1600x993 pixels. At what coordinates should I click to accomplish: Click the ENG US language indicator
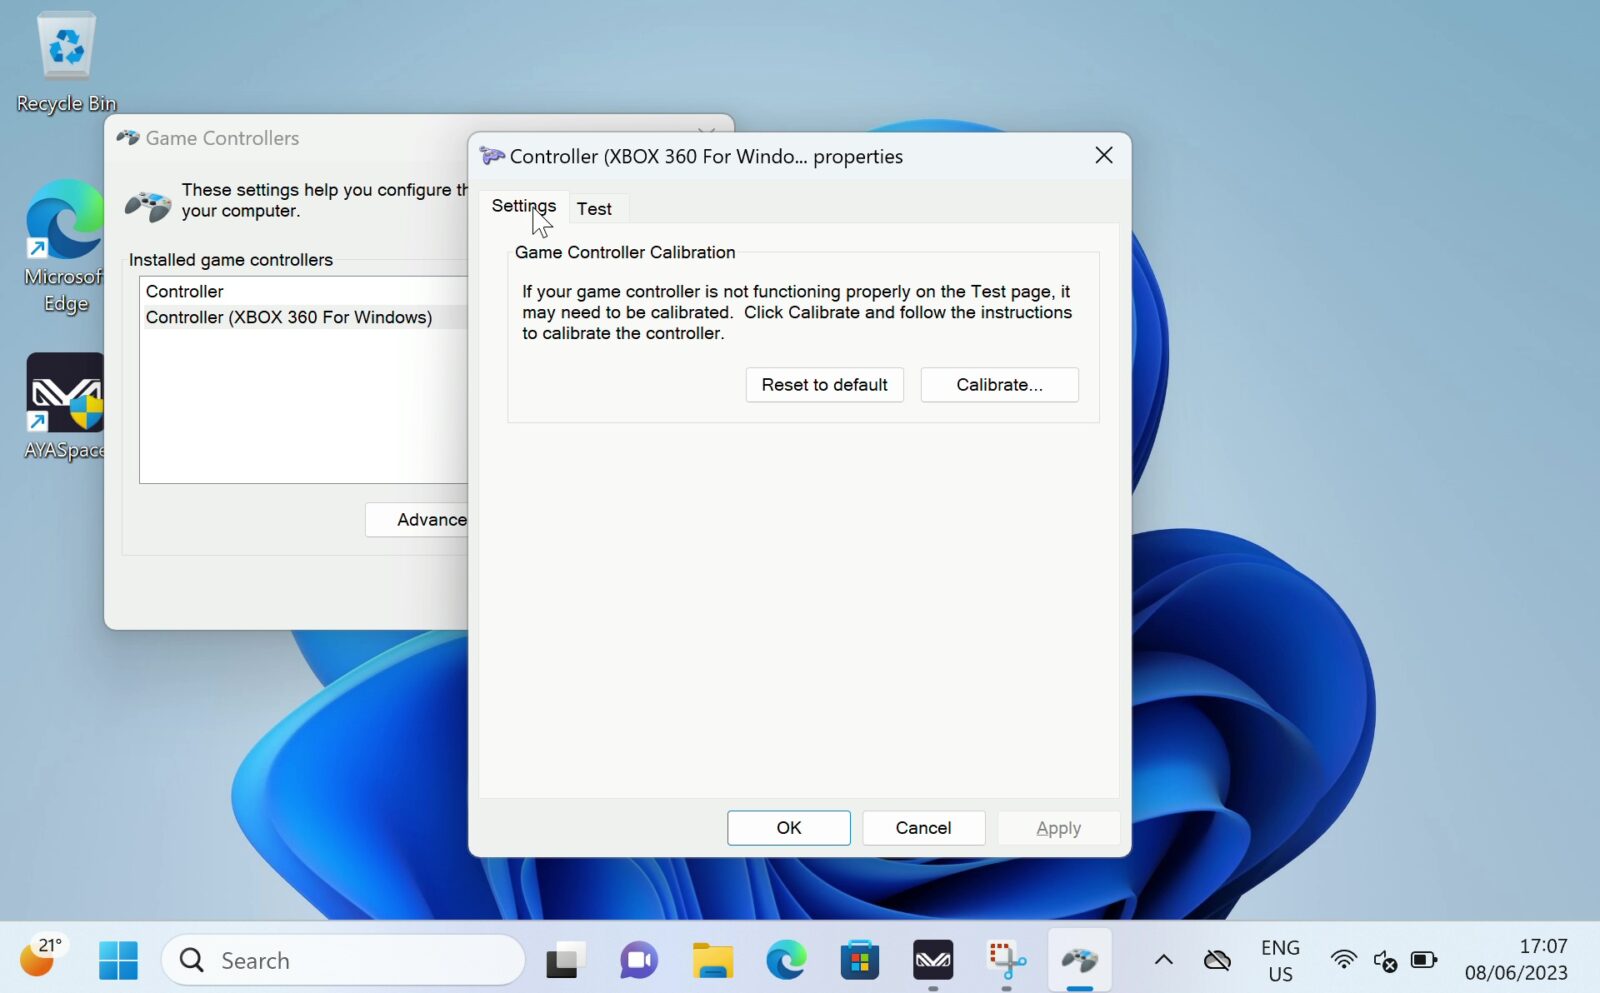[x=1279, y=959]
